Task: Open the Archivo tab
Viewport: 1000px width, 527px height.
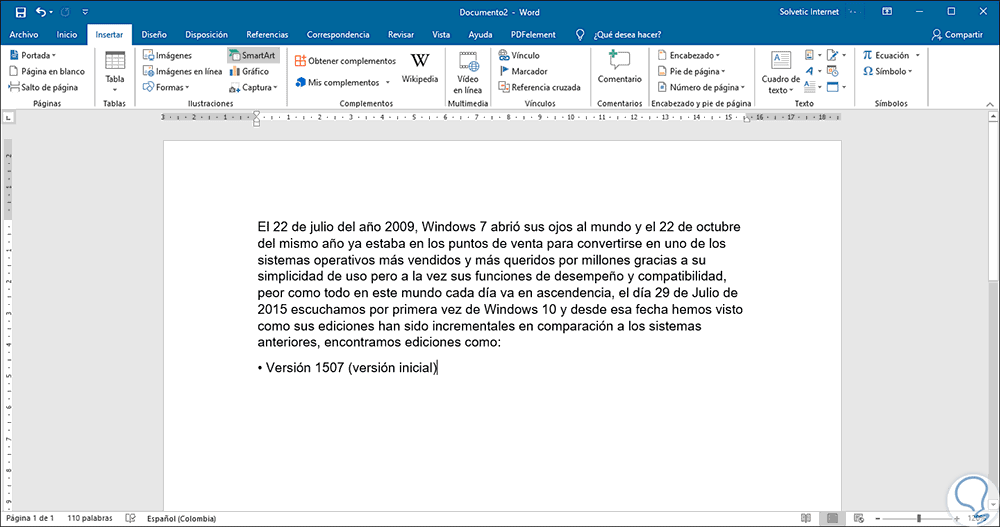Action: pyautogui.click(x=24, y=34)
